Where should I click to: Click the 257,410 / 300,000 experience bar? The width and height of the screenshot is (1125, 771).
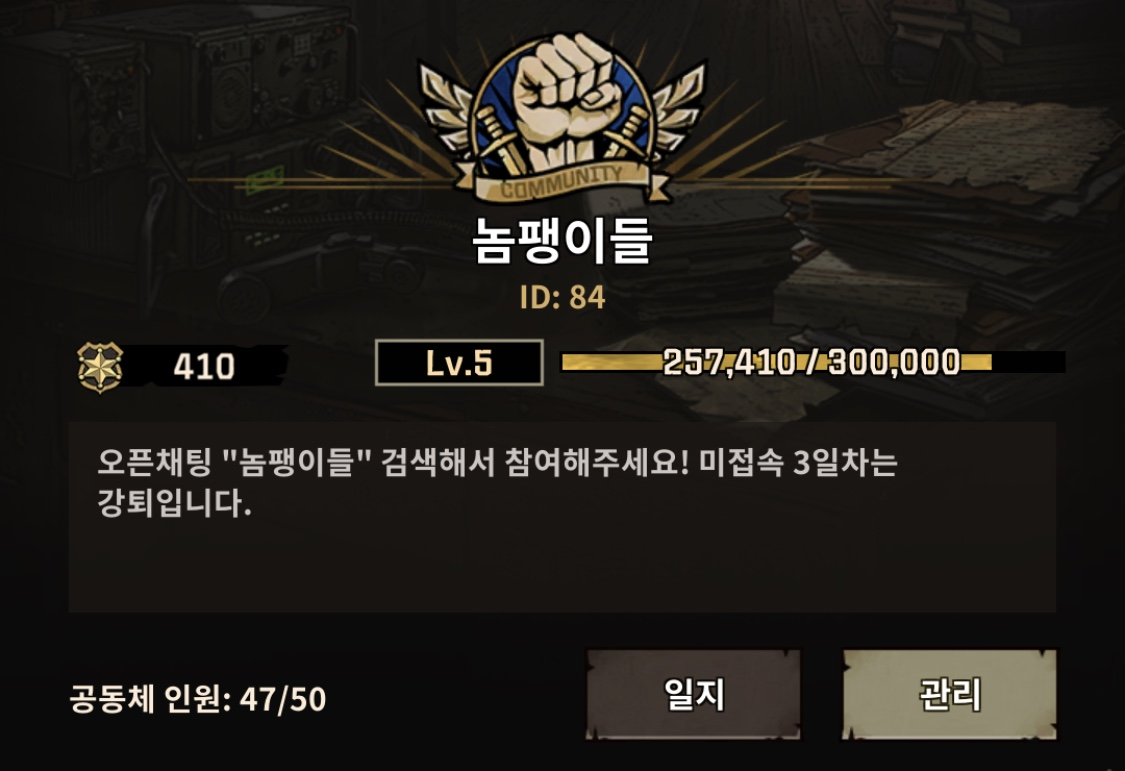812,362
